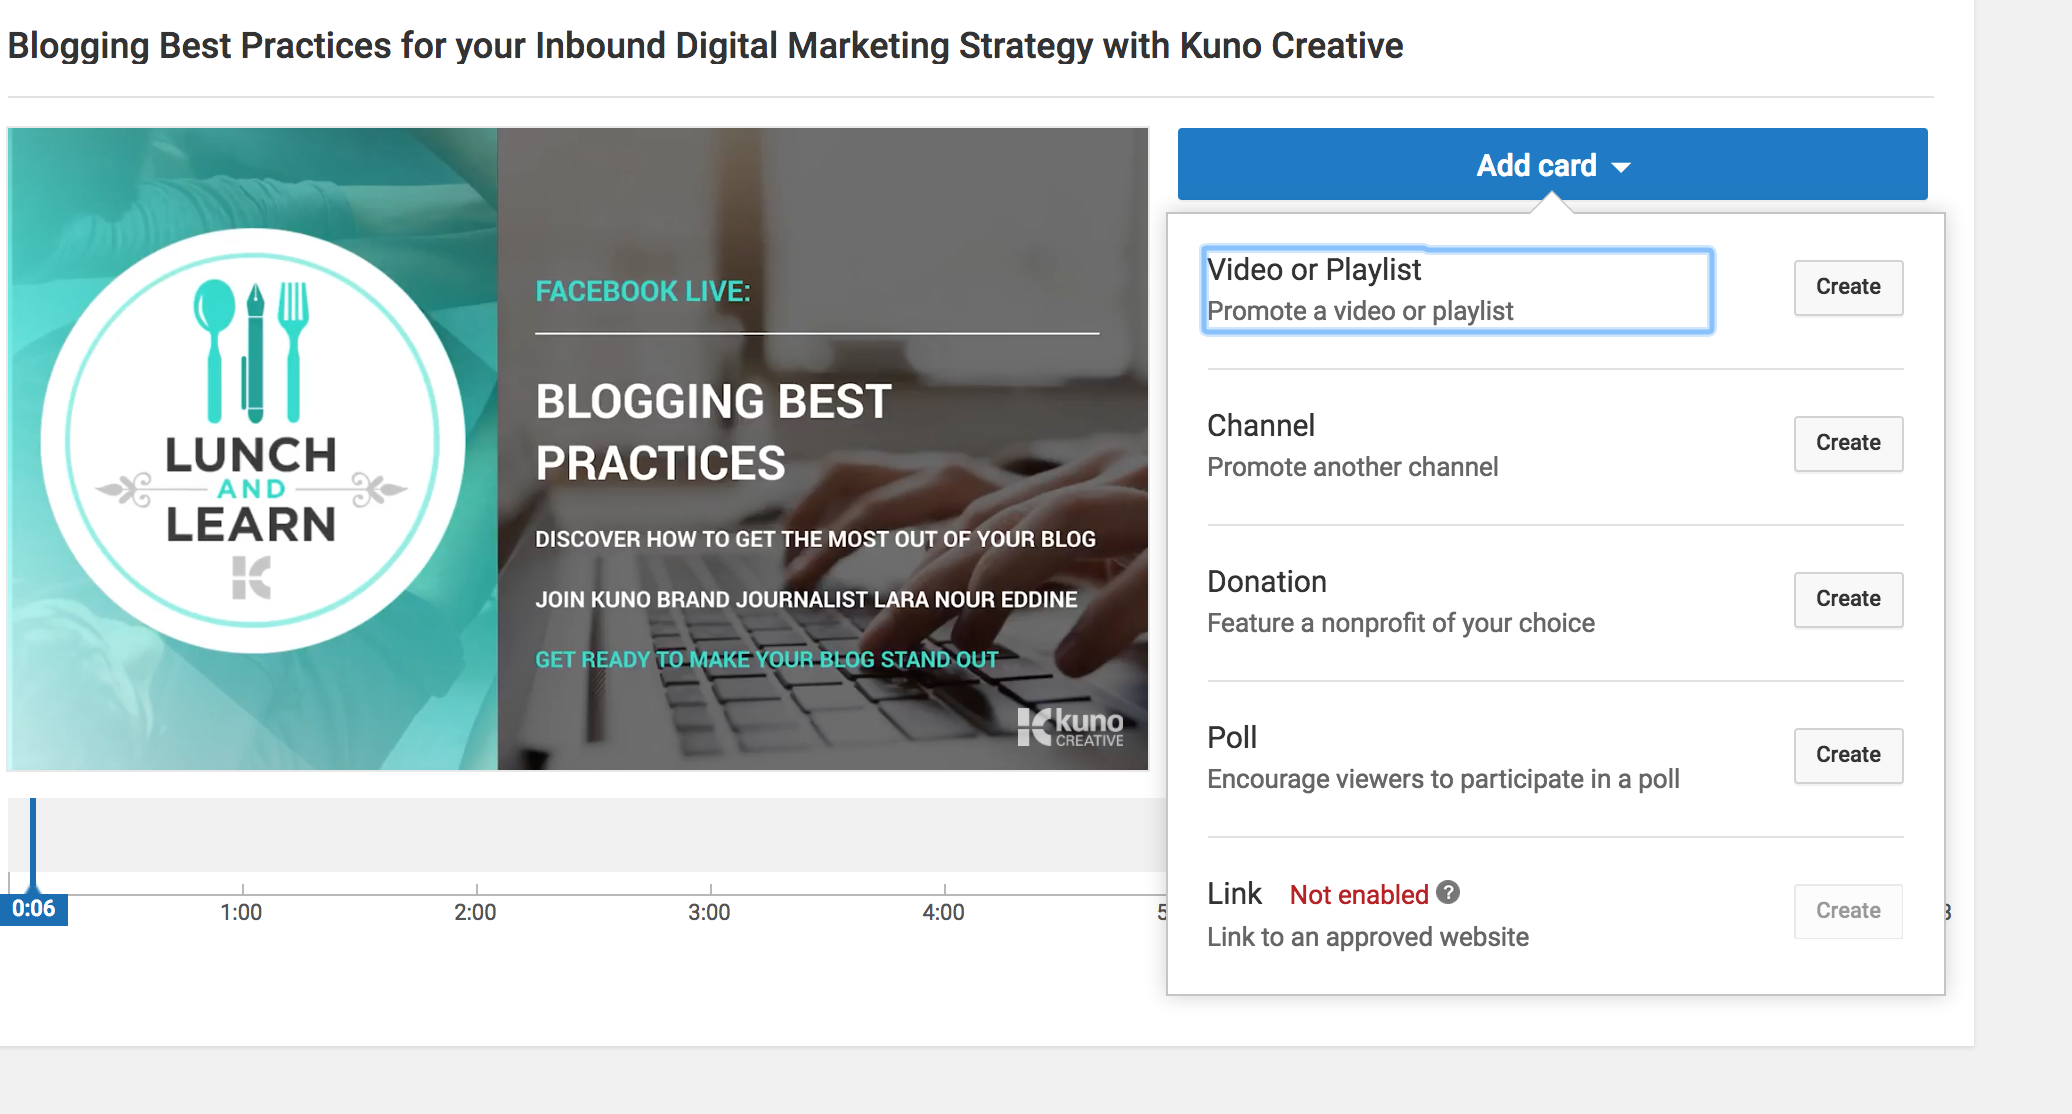Create a Poll card
The image size is (2072, 1114).
[x=1847, y=756]
